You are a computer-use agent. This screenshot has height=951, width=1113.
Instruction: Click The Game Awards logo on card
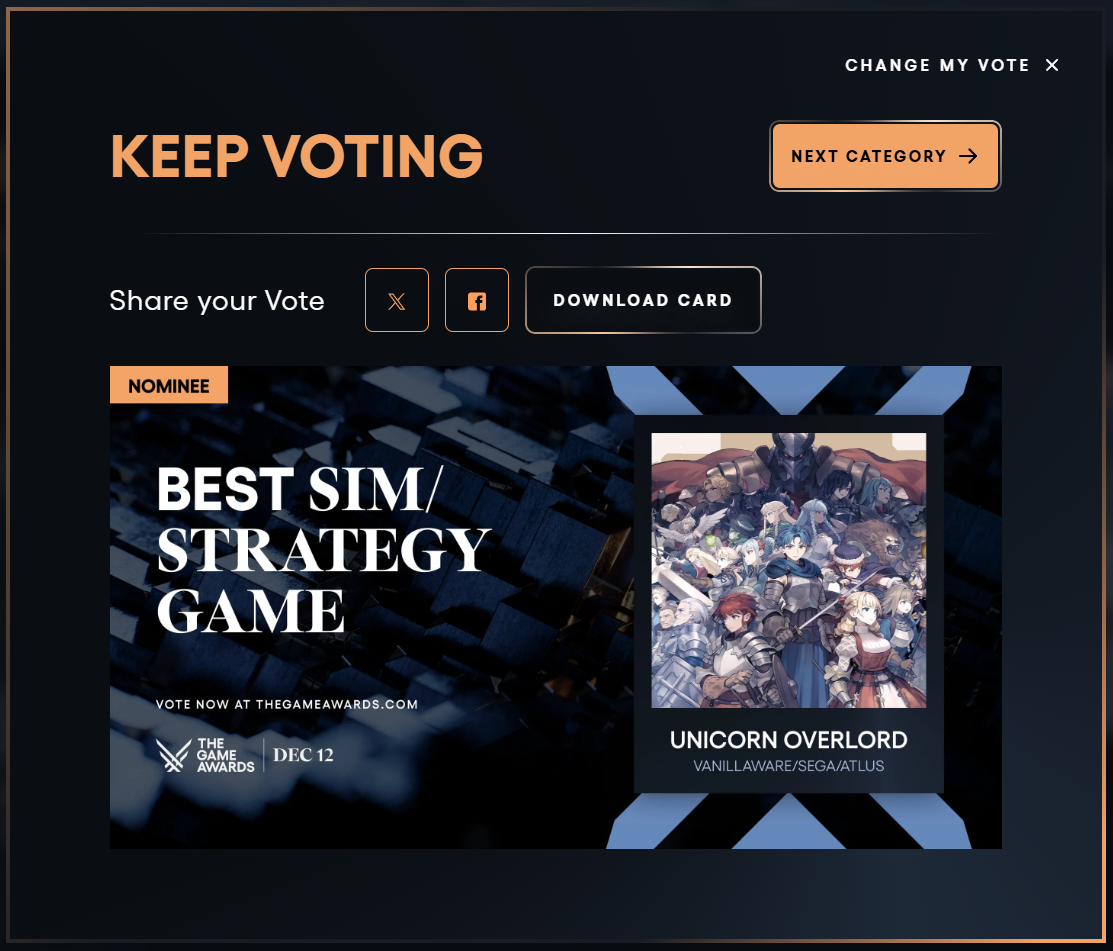point(205,755)
